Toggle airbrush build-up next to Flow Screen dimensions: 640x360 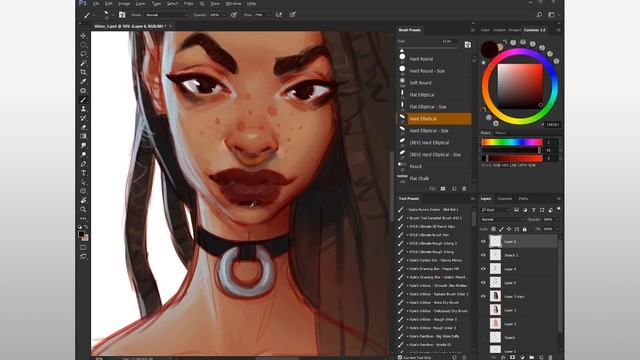pyautogui.click(x=279, y=15)
